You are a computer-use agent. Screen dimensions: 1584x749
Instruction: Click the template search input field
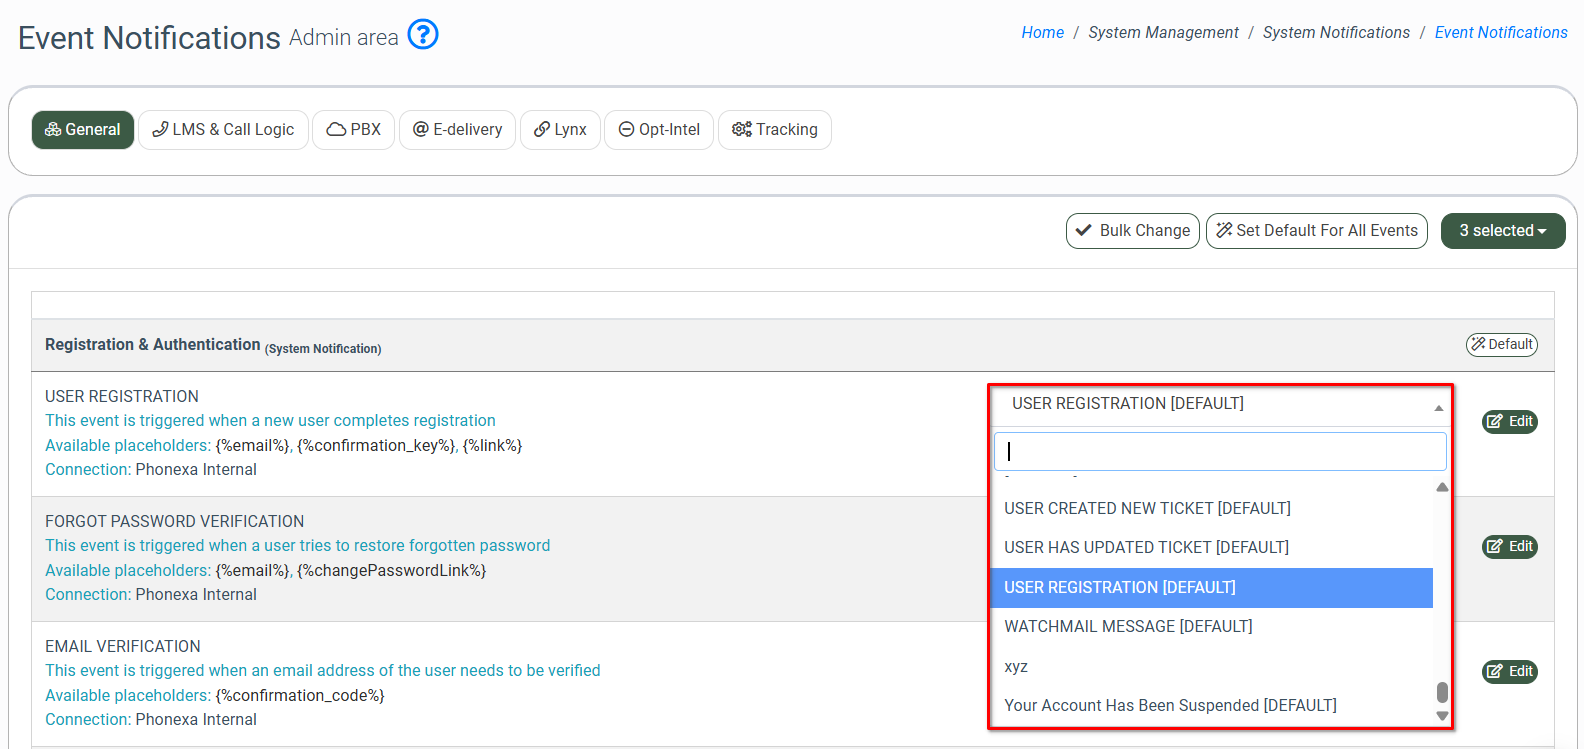click(1219, 452)
